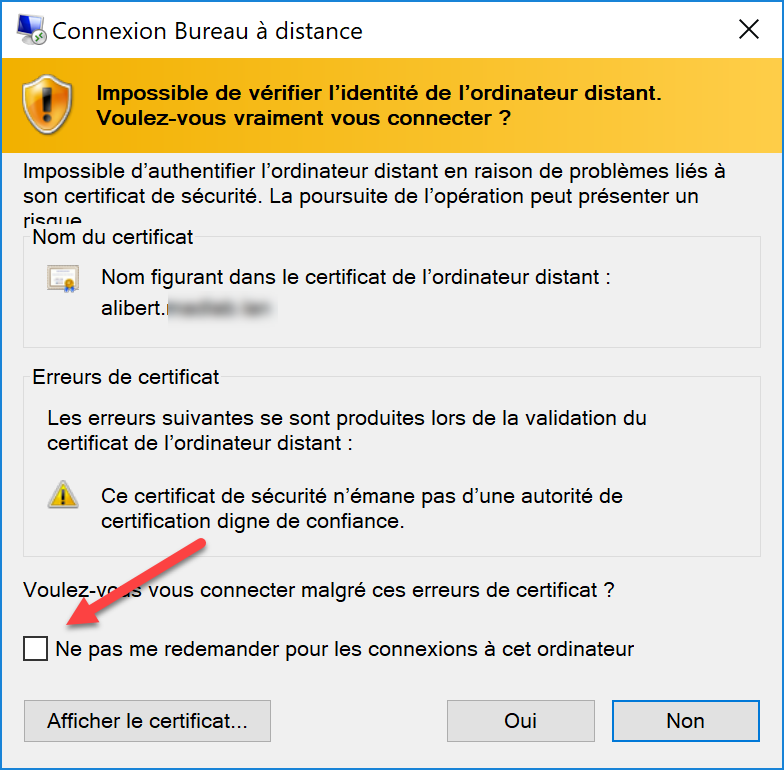Click the 'Ce certificat de sécurité n'émane pas' message

[x=362, y=508]
